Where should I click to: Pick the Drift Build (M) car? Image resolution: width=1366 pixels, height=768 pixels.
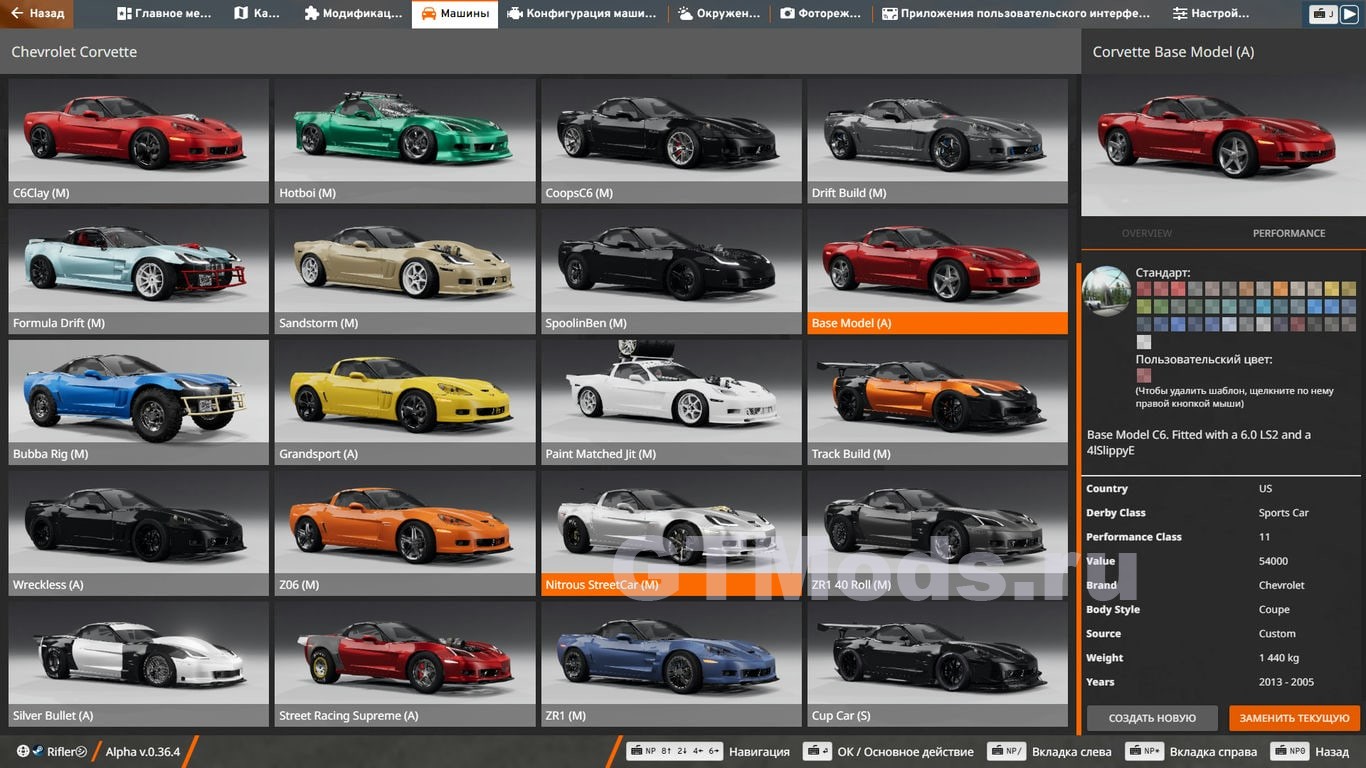(938, 141)
